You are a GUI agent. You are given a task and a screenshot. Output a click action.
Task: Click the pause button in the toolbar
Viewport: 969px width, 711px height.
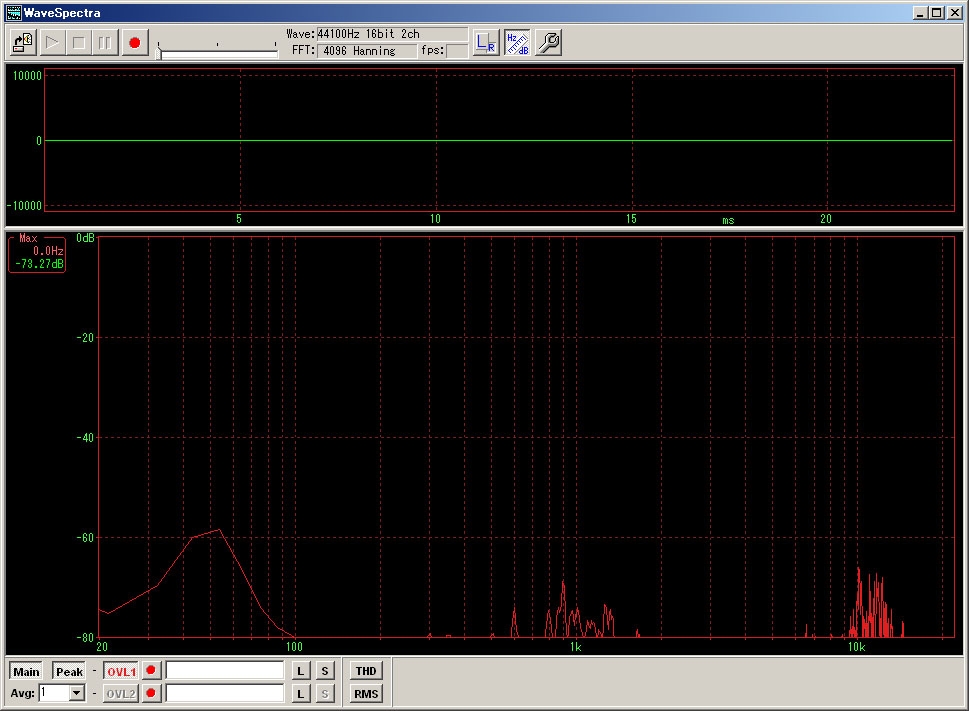[x=105, y=43]
